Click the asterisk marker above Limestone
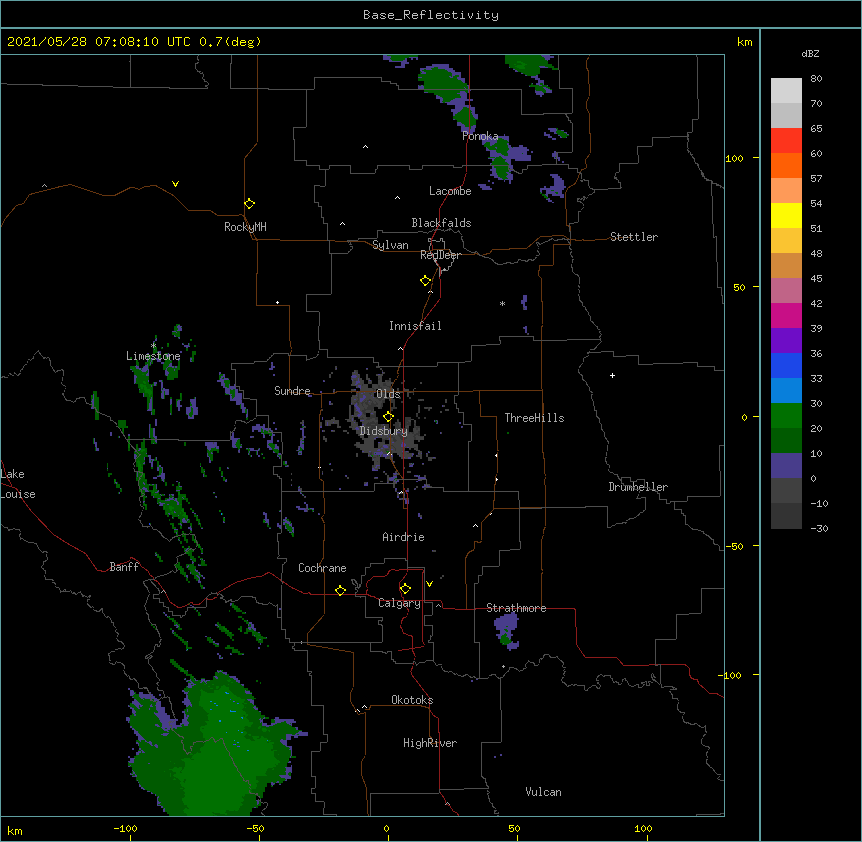The height and width of the screenshot is (842, 862). pos(153,345)
